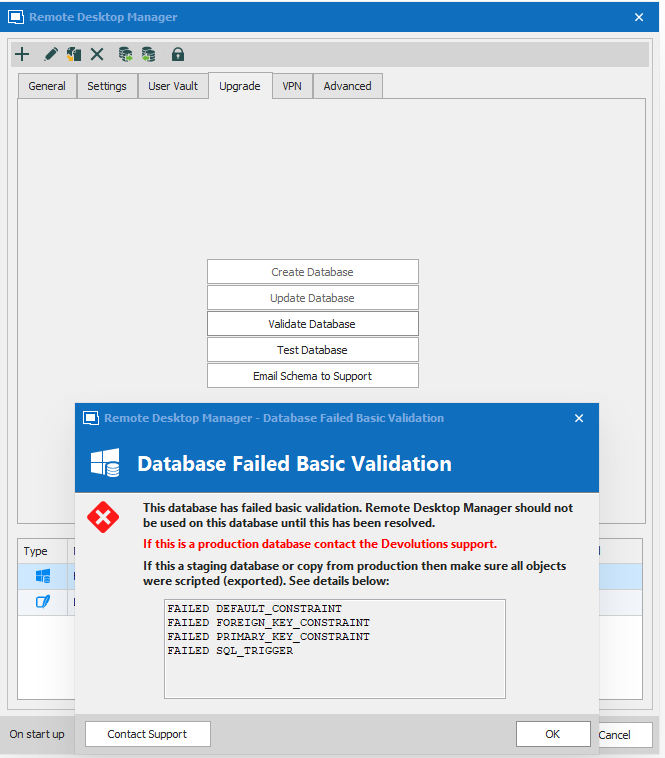Screen dimensions: 665x758
Task: Click Cancel in the main window
Action: [x=625, y=735]
